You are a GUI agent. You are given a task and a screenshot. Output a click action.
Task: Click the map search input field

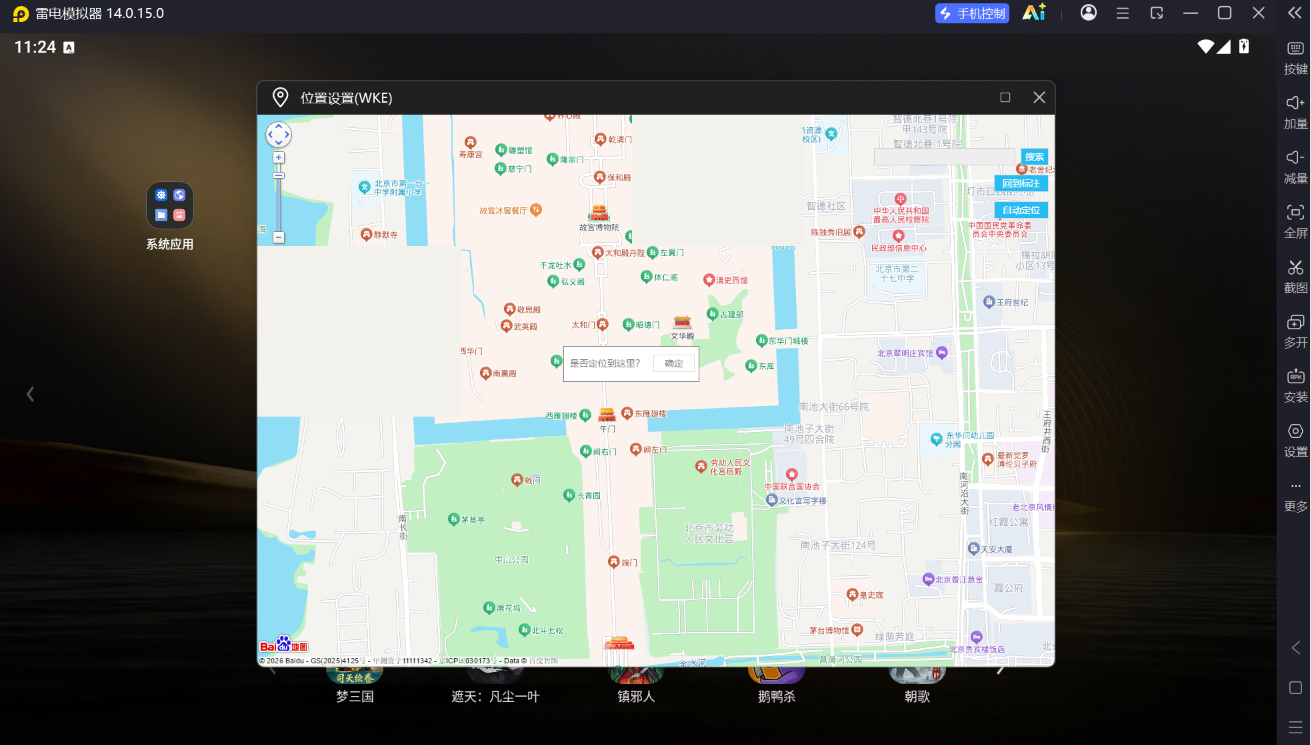[x=945, y=157]
